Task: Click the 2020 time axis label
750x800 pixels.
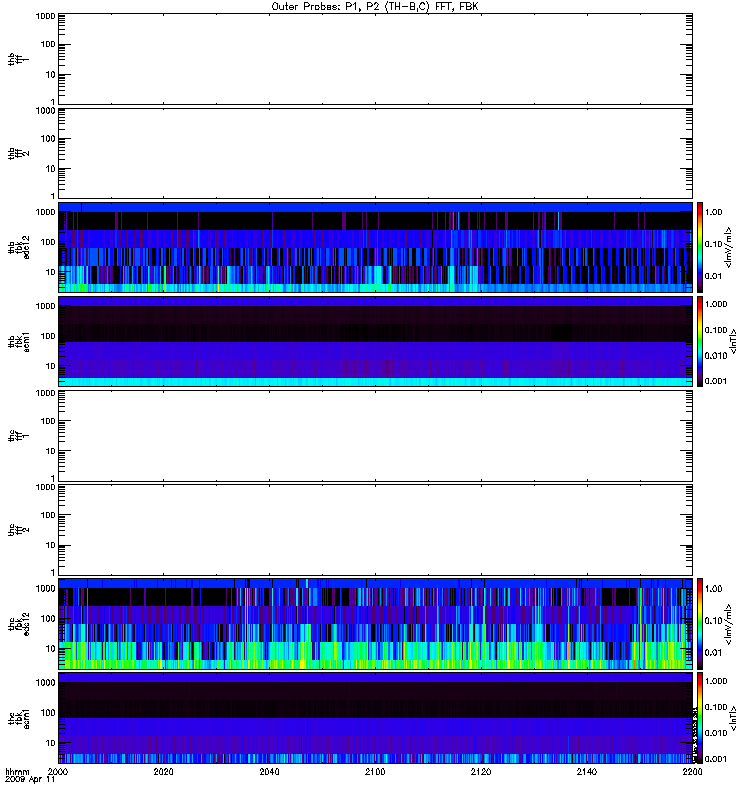Action: click(163, 771)
